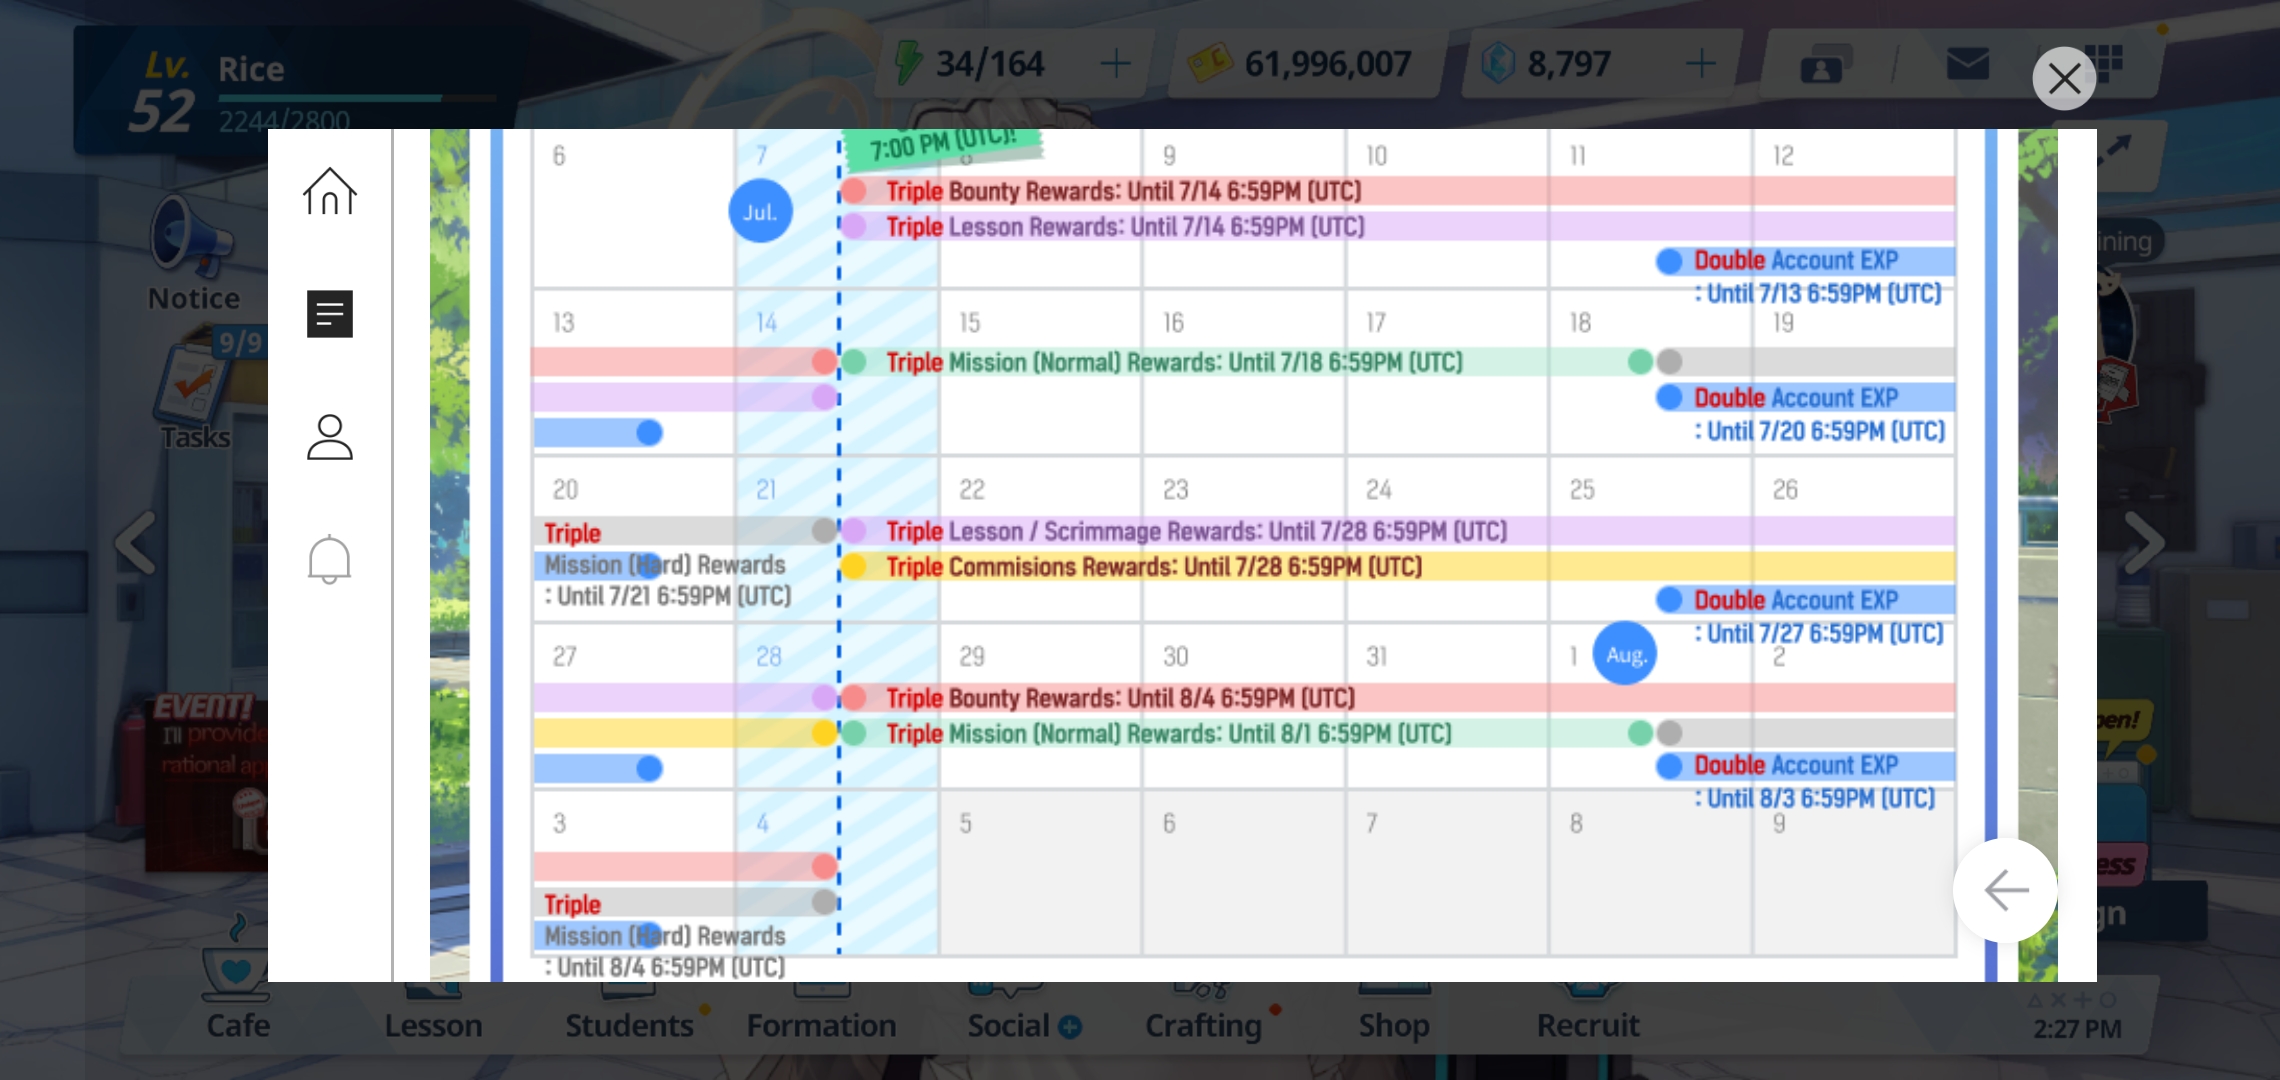Click calendar day 23
Image resolution: width=2280 pixels, height=1080 pixels.
[1175, 489]
